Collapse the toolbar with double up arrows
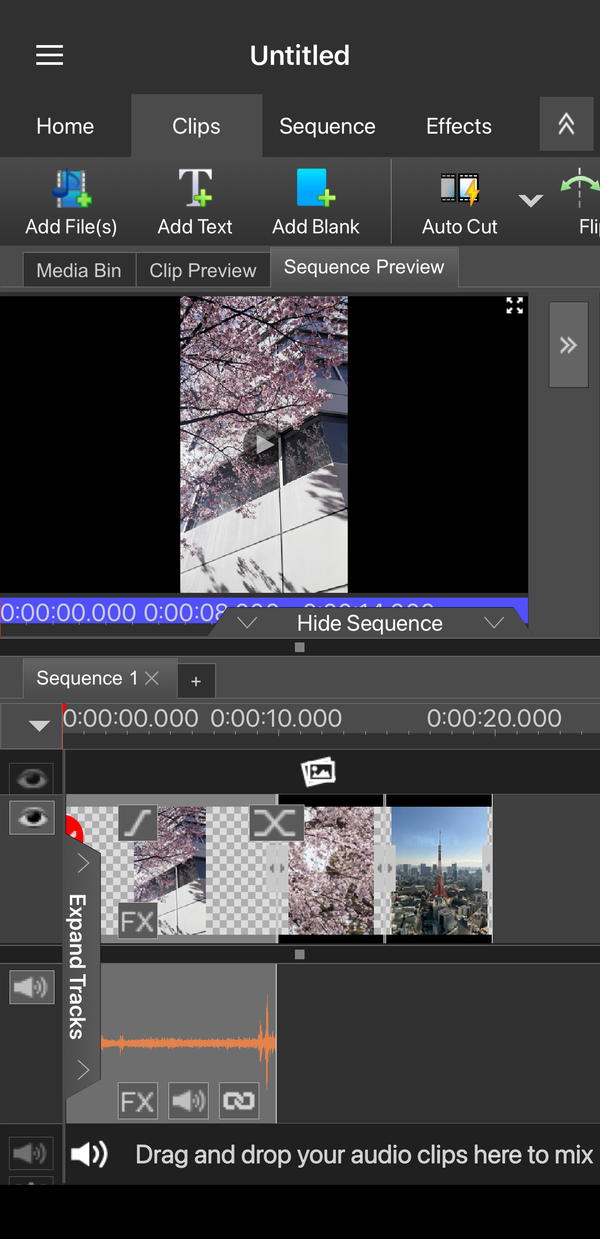Image resolution: width=600 pixels, height=1239 pixels. pyautogui.click(x=566, y=124)
